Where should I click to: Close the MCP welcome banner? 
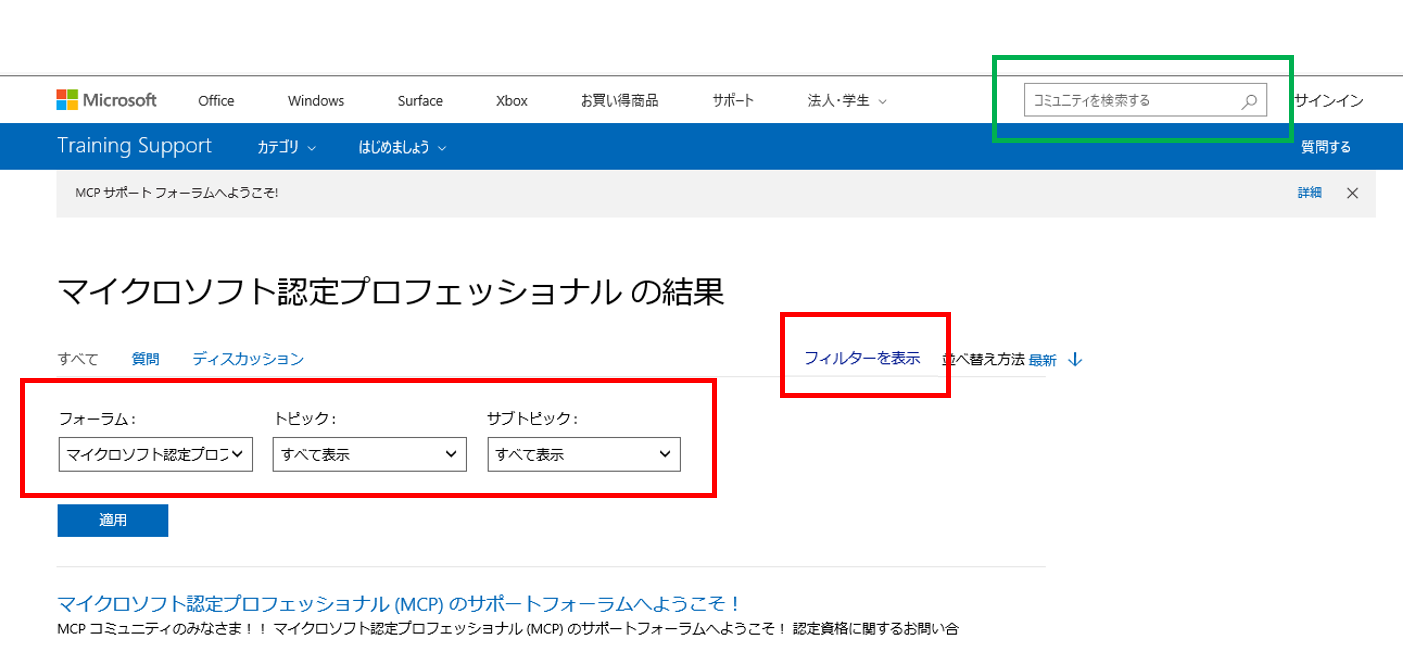1352,193
